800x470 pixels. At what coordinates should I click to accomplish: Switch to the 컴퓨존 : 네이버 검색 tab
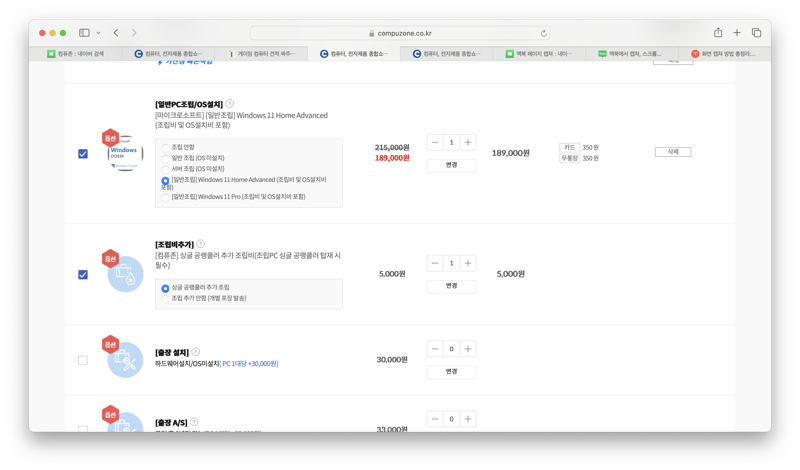[x=76, y=54]
